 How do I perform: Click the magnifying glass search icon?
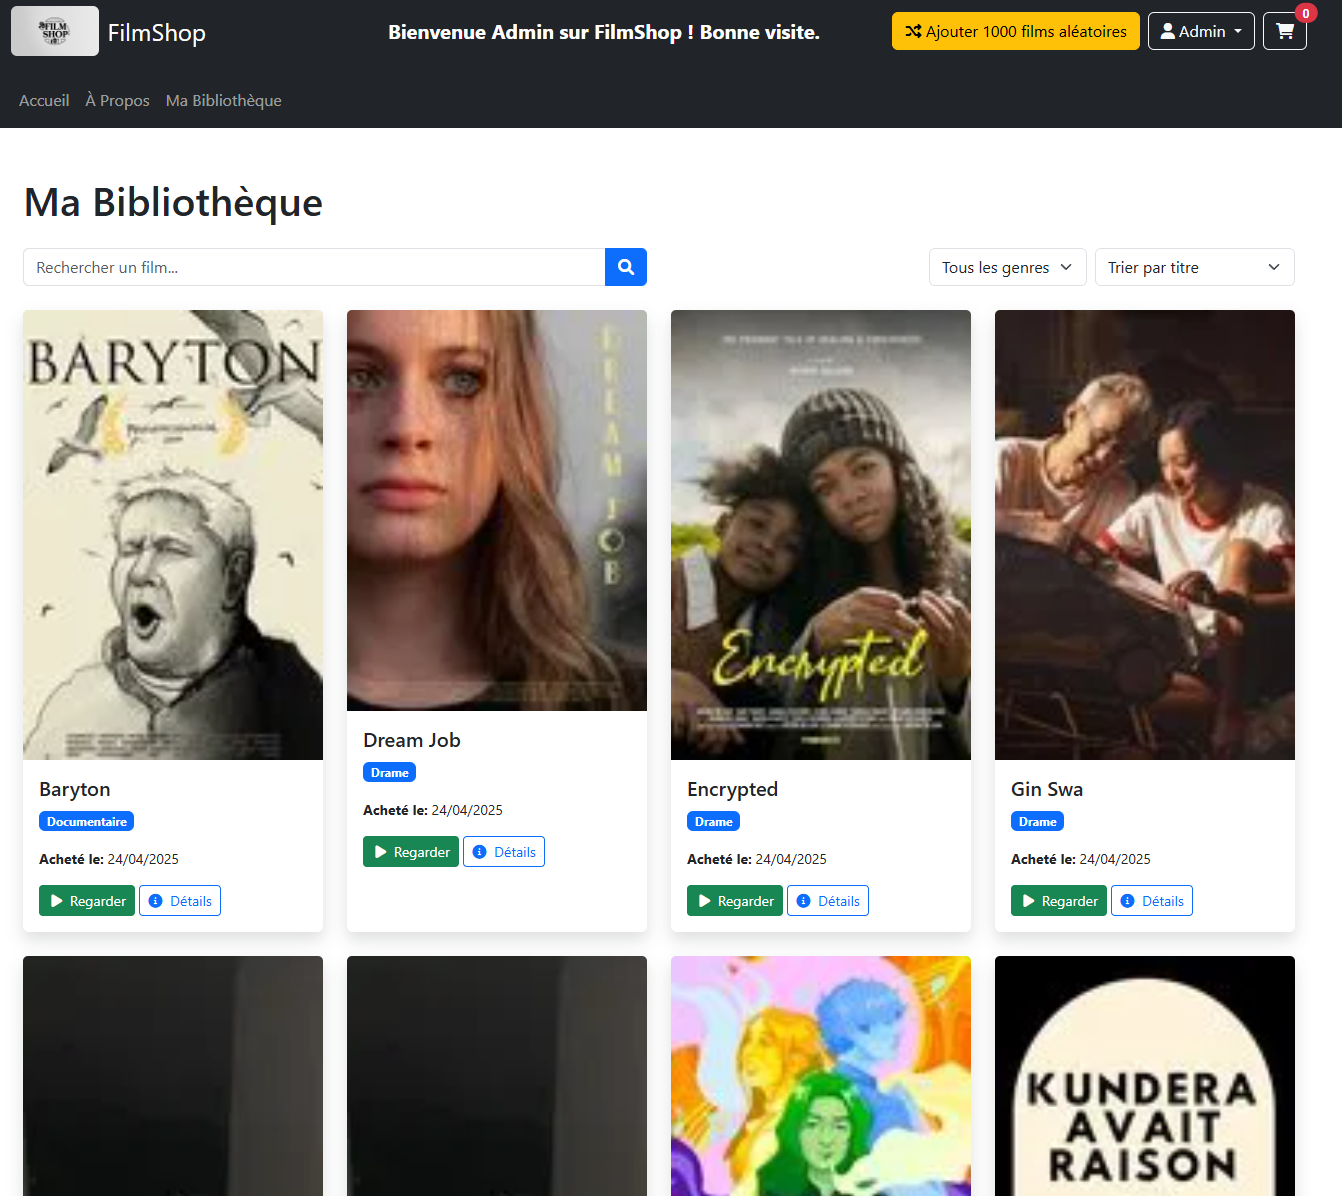tap(625, 267)
